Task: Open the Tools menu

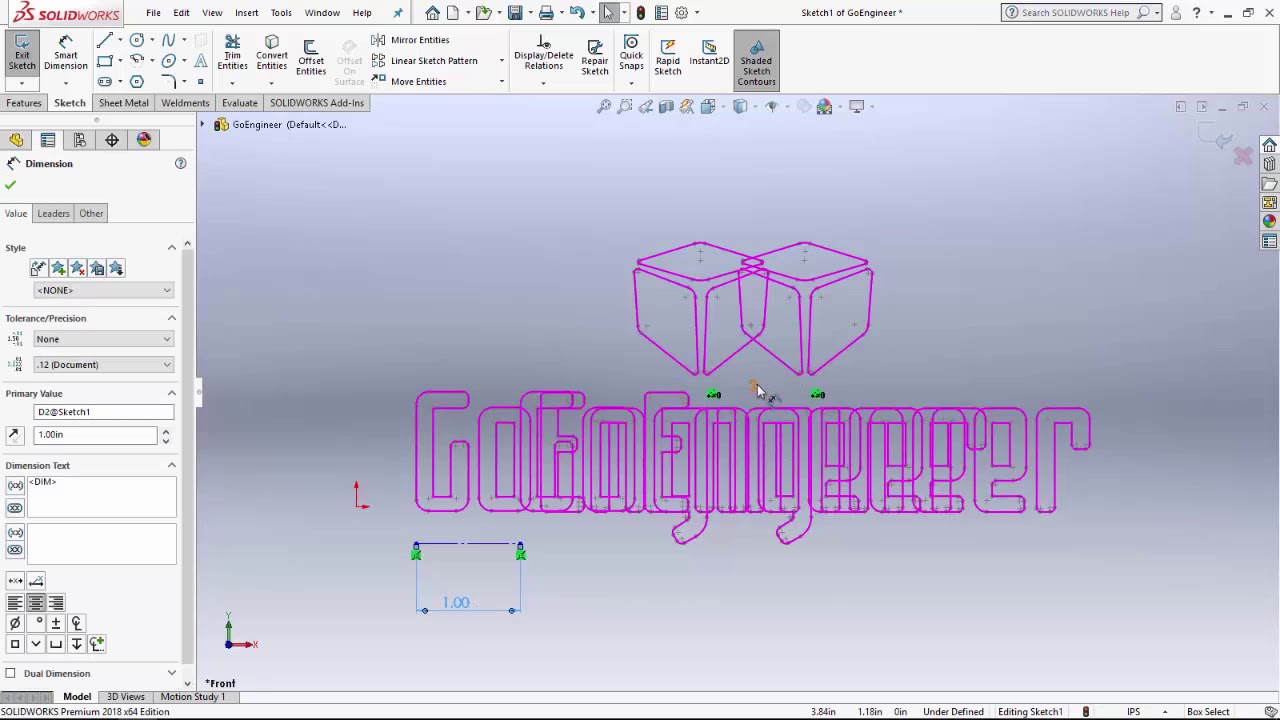Action: tap(281, 13)
